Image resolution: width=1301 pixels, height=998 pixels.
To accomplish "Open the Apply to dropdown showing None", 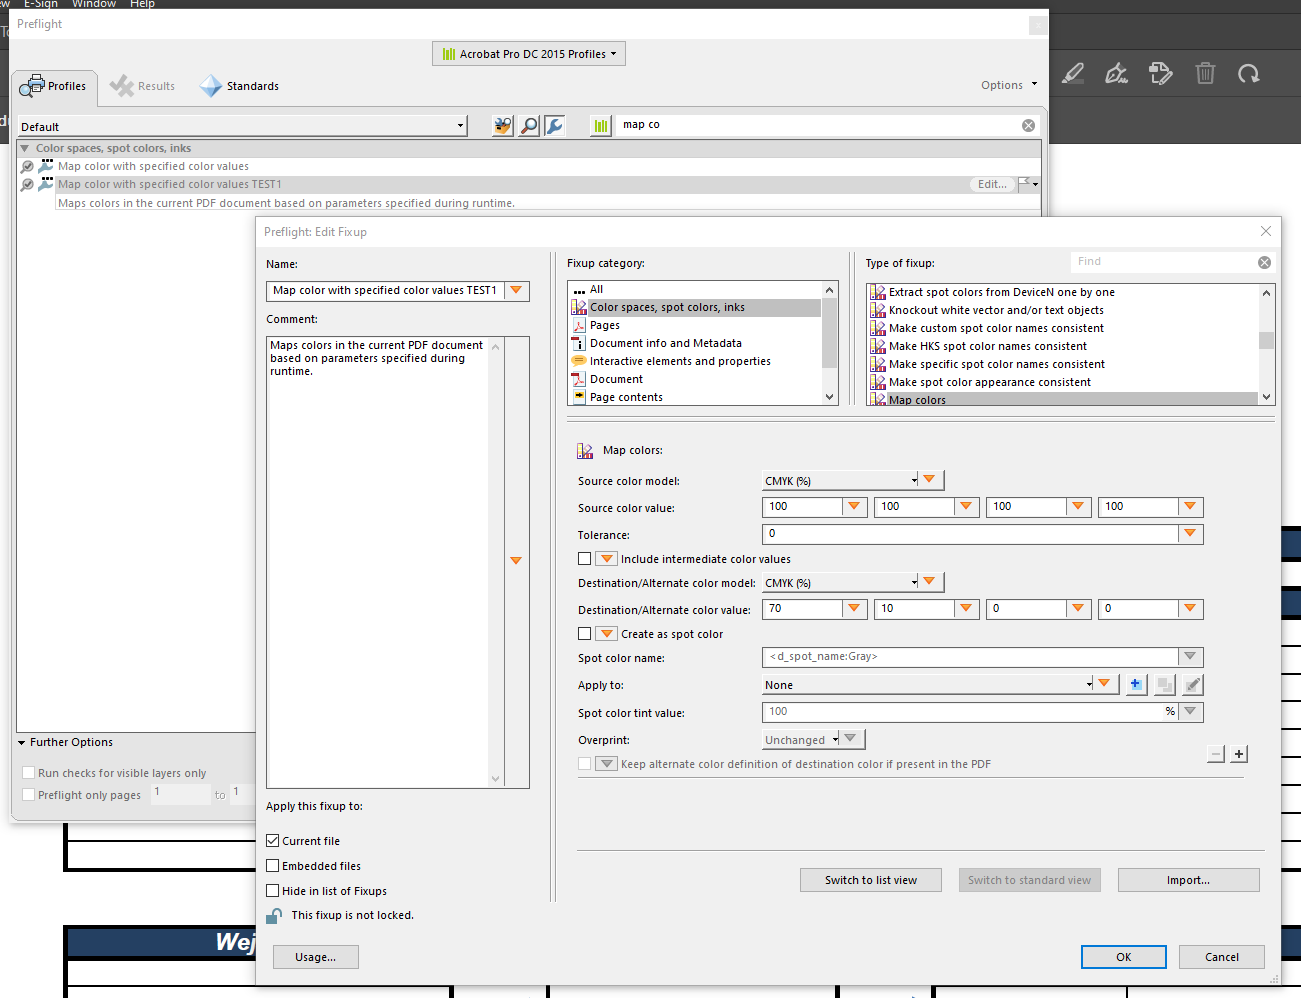I will point(927,685).
